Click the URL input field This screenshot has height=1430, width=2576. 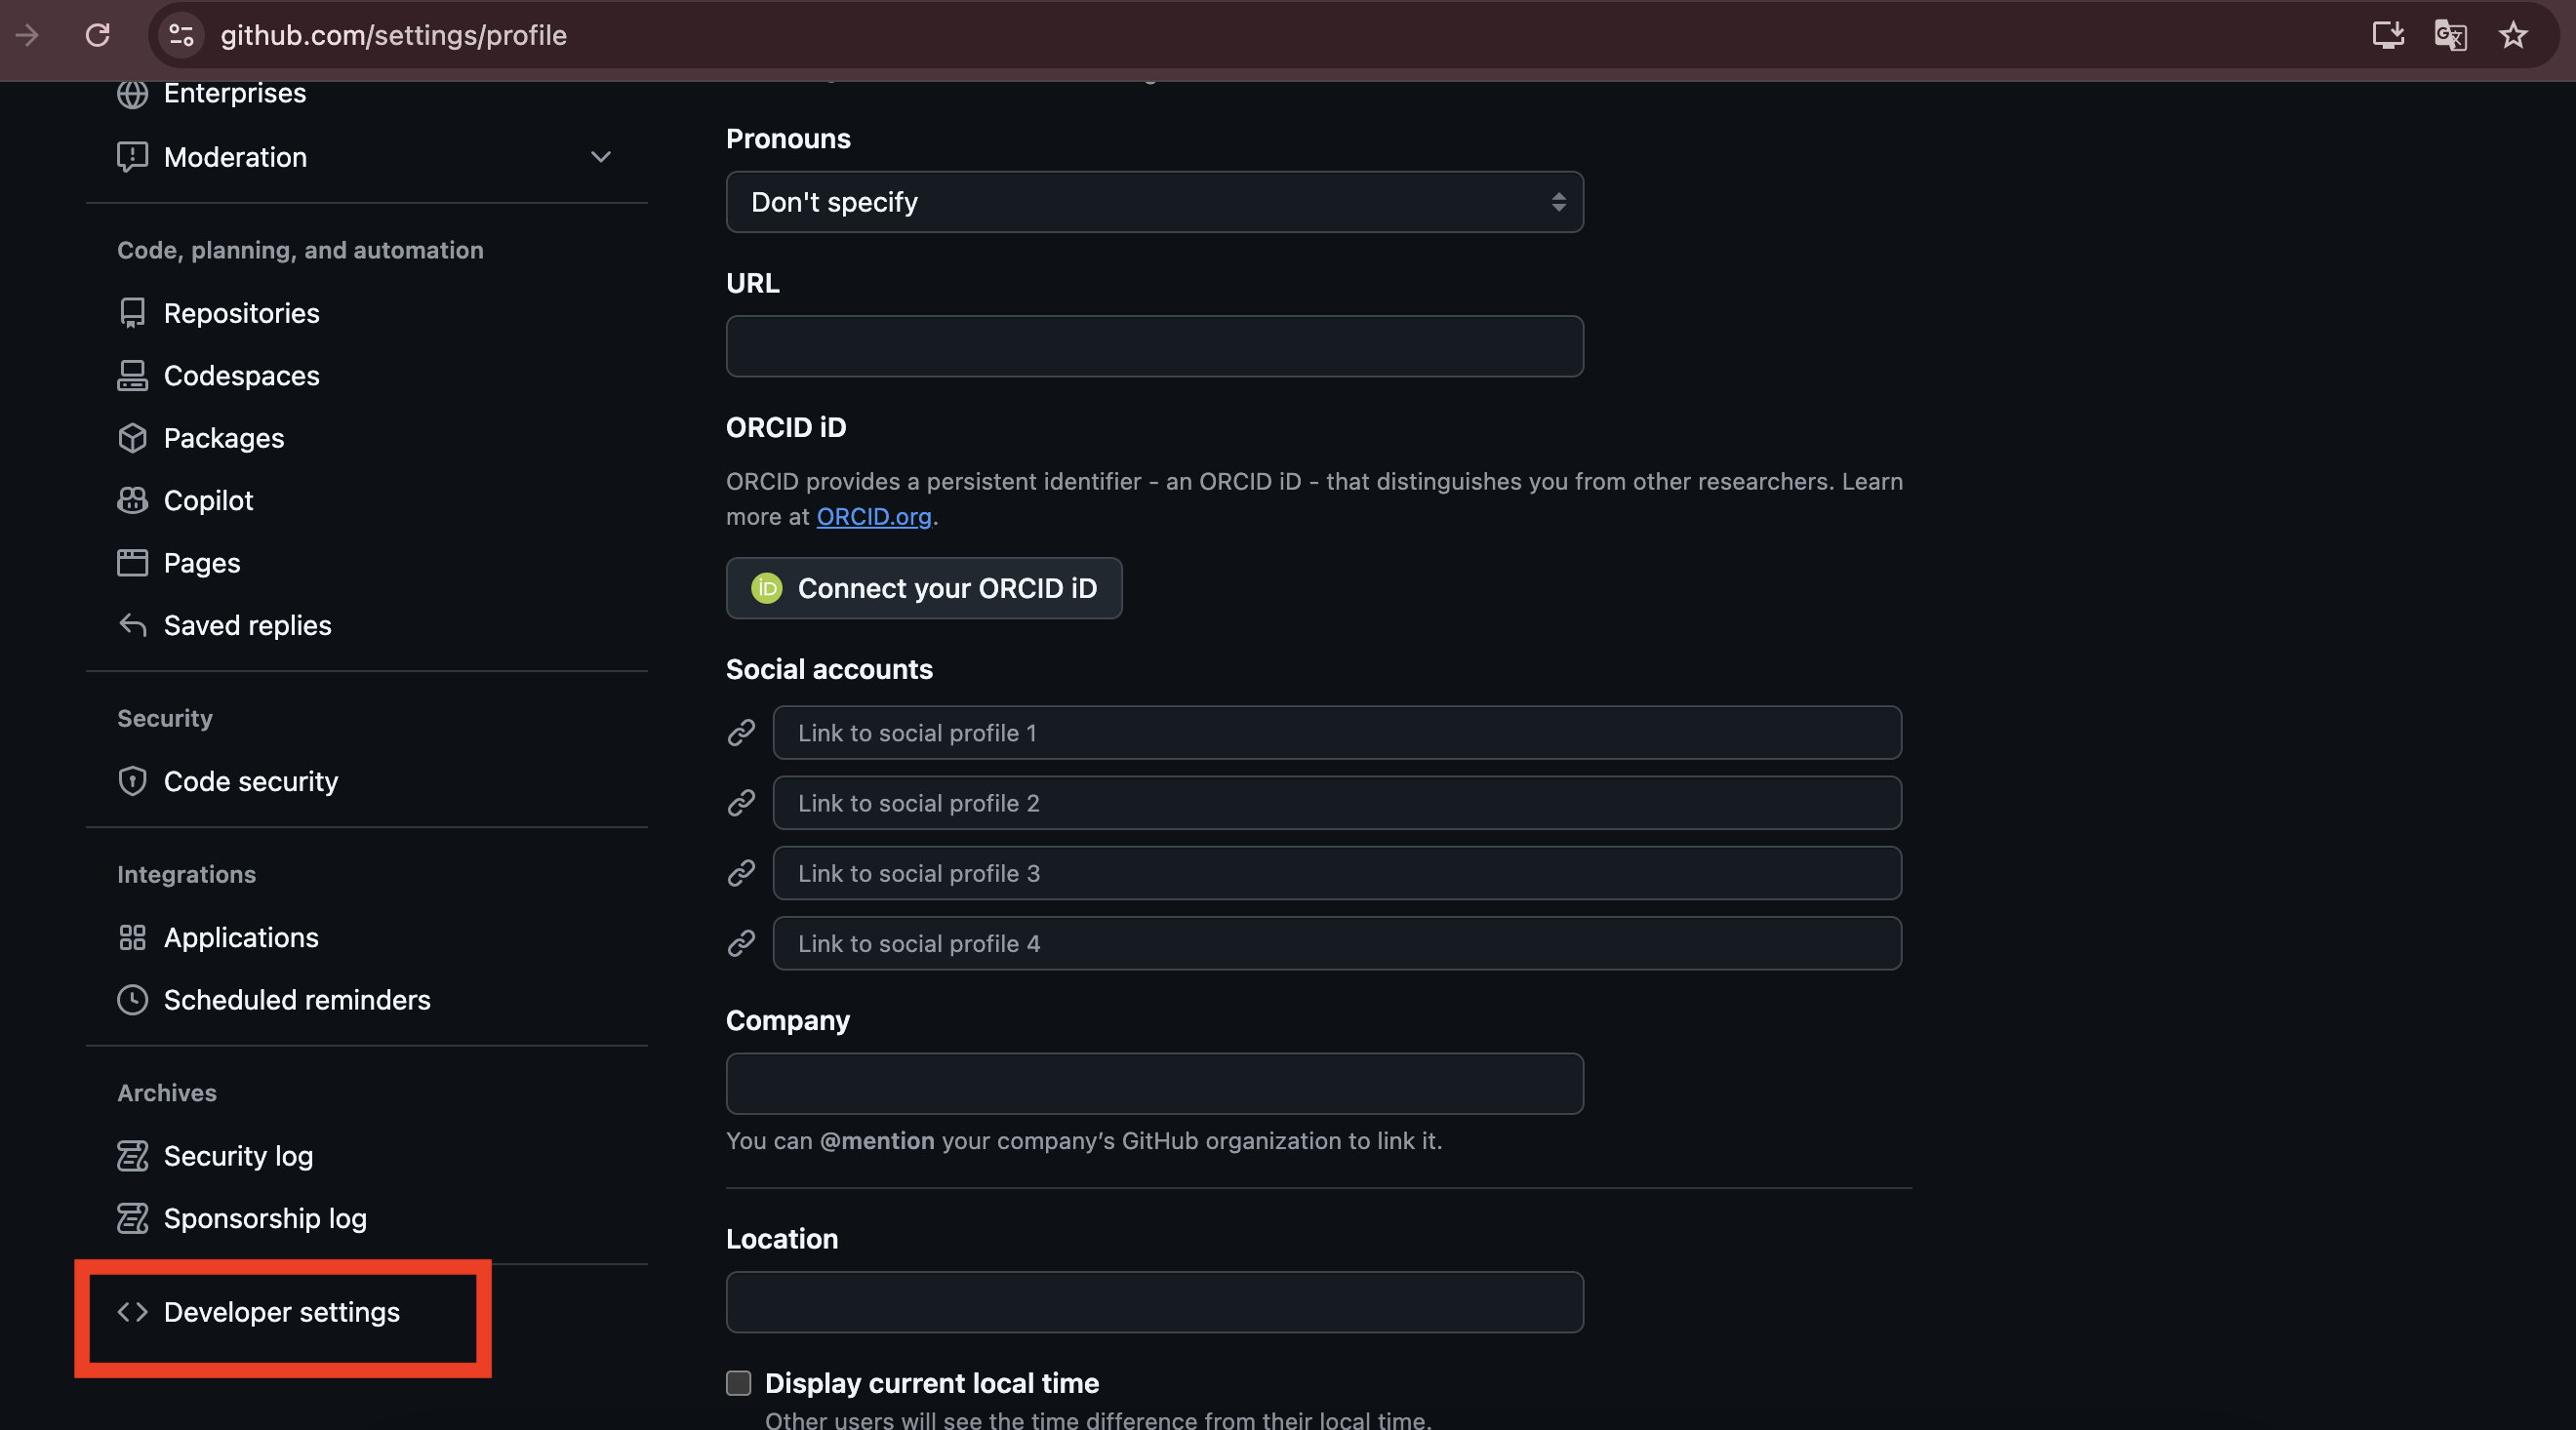pyautogui.click(x=1154, y=346)
